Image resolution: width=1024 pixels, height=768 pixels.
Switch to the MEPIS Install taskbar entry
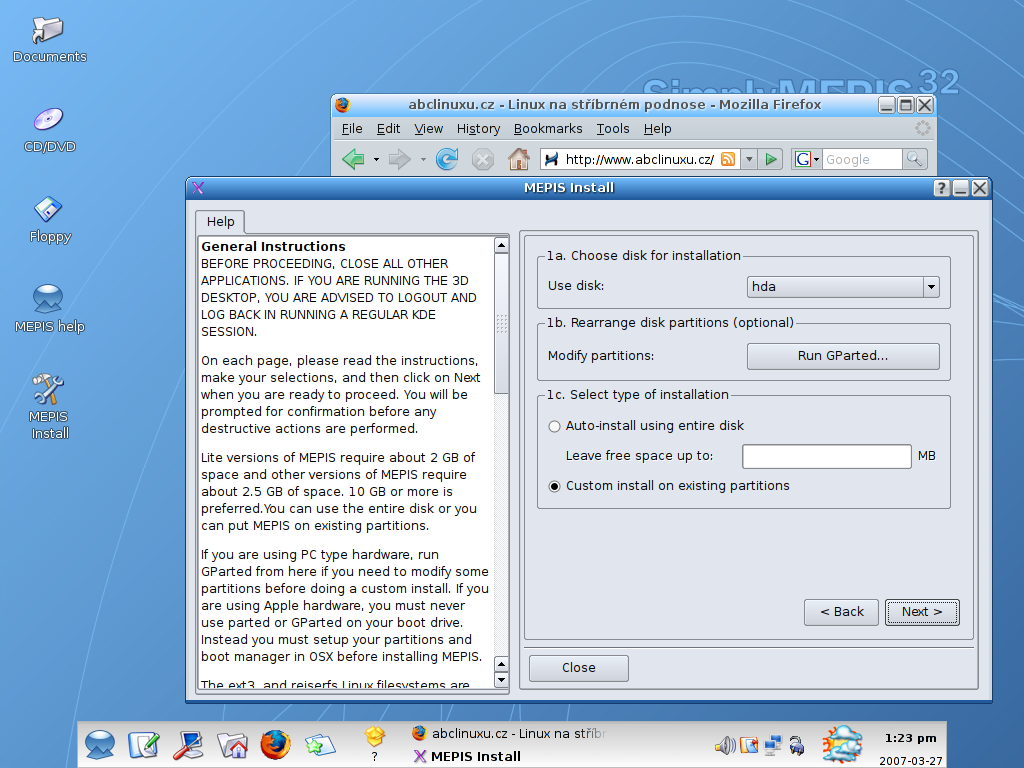pyautogui.click(x=468, y=756)
